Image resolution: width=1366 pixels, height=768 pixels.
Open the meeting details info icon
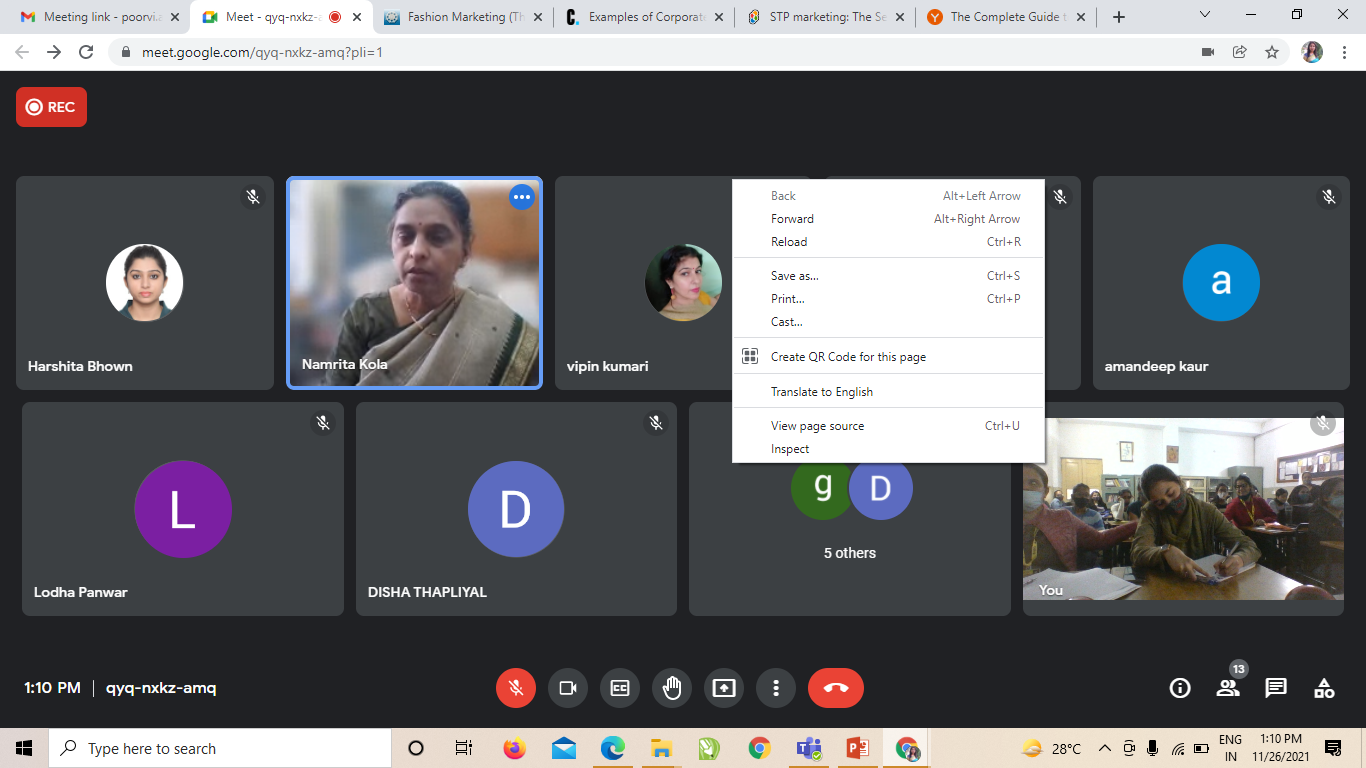(x=1180, y=688)
